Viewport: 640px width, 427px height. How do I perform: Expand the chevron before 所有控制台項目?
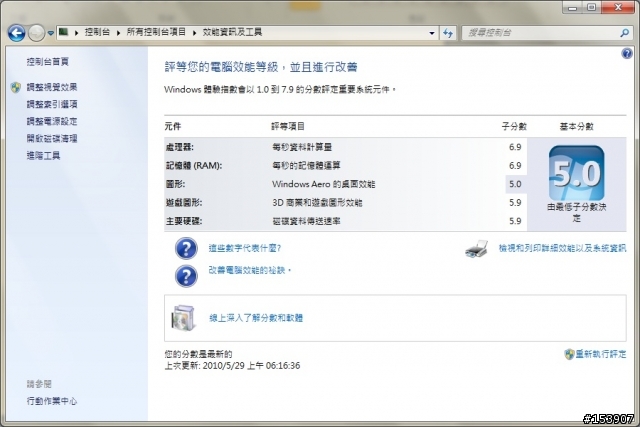[118, 33]
